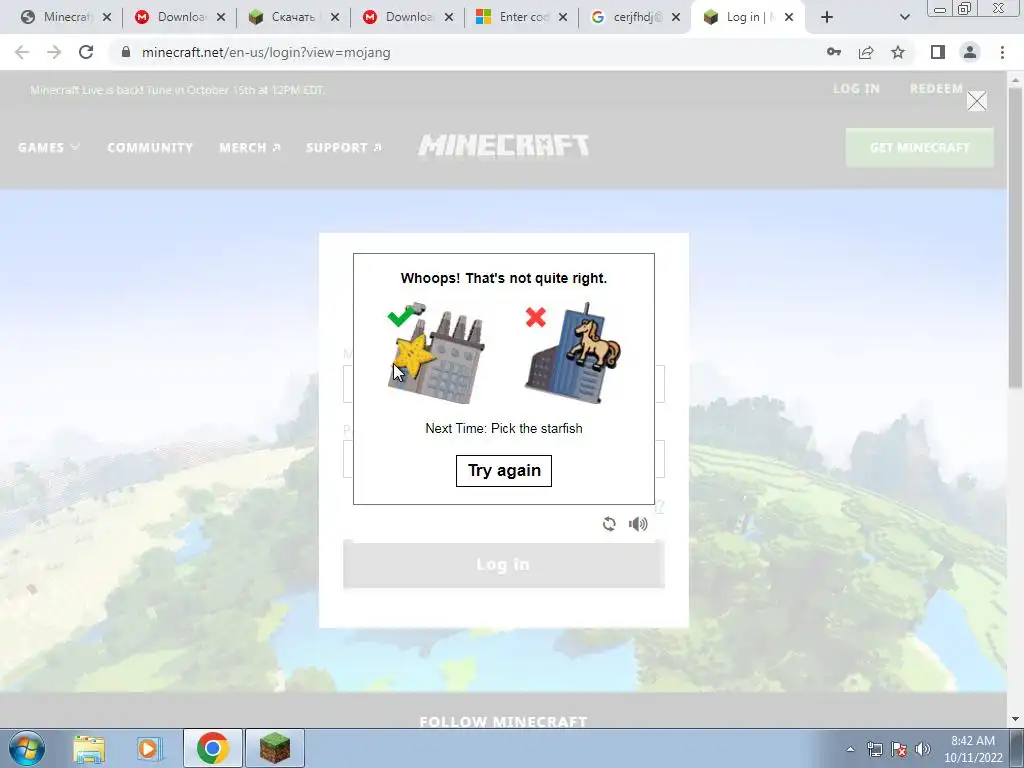1024x768 pixels.
Task: Open the Chrome three-dot menu
Action: click(x=1002, y=52)
